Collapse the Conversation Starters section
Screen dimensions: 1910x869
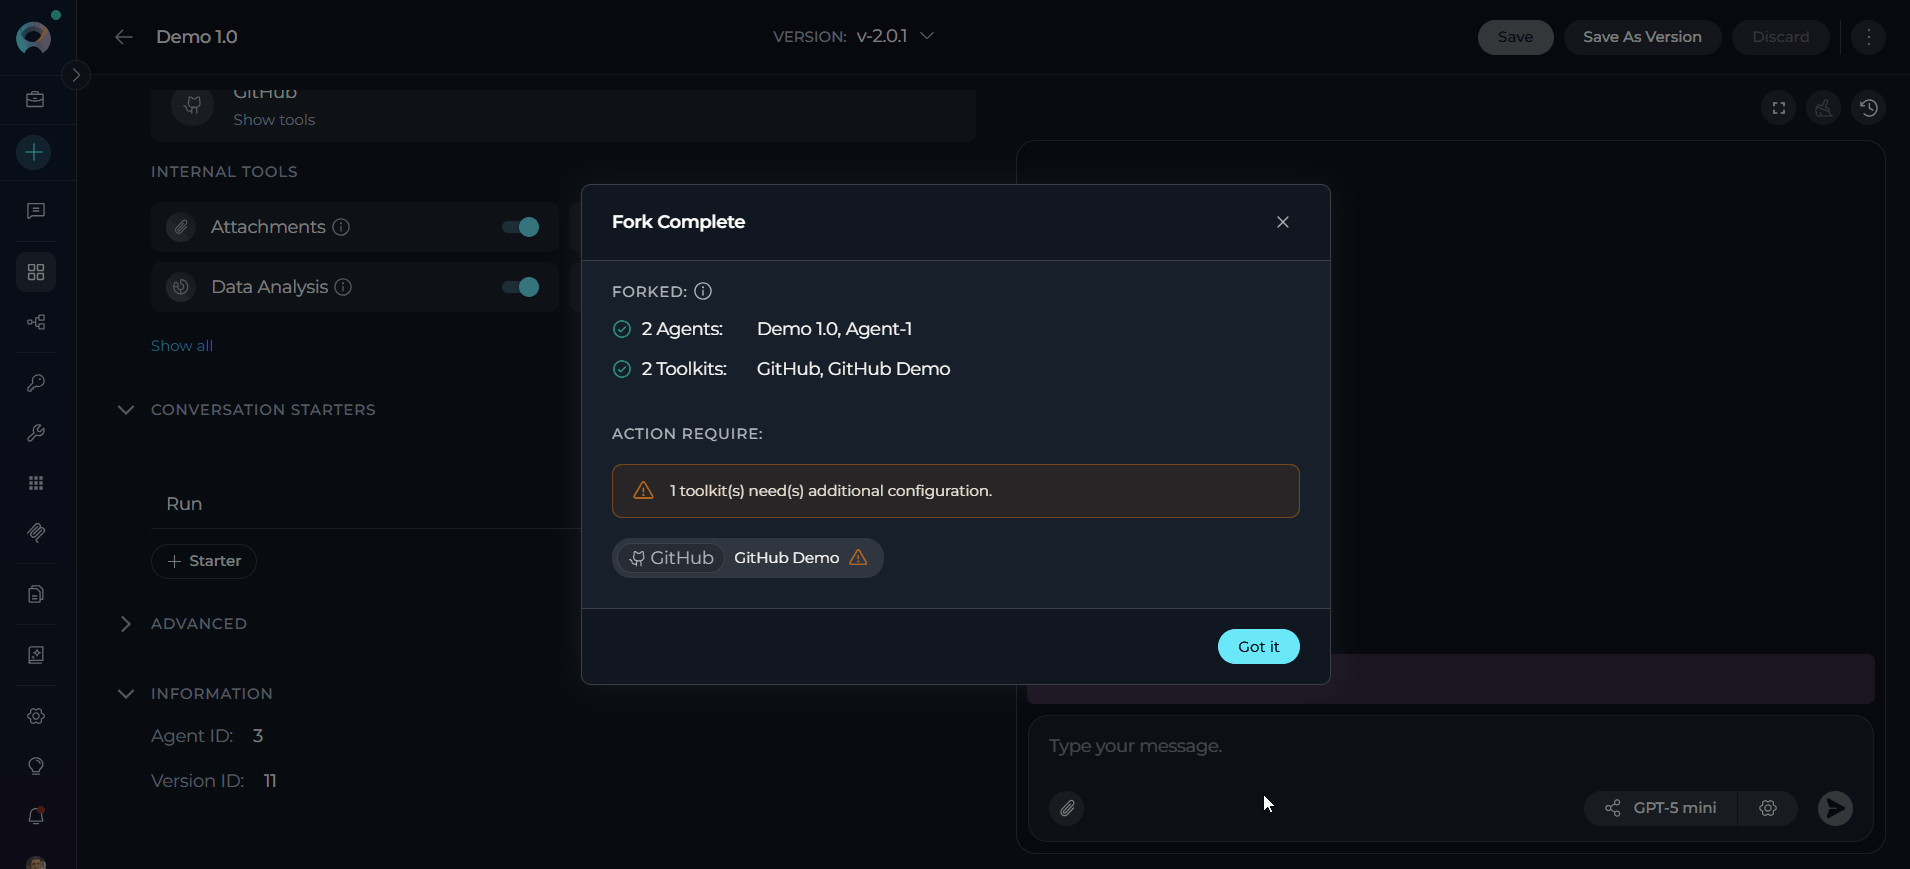(x=126, y=410)
